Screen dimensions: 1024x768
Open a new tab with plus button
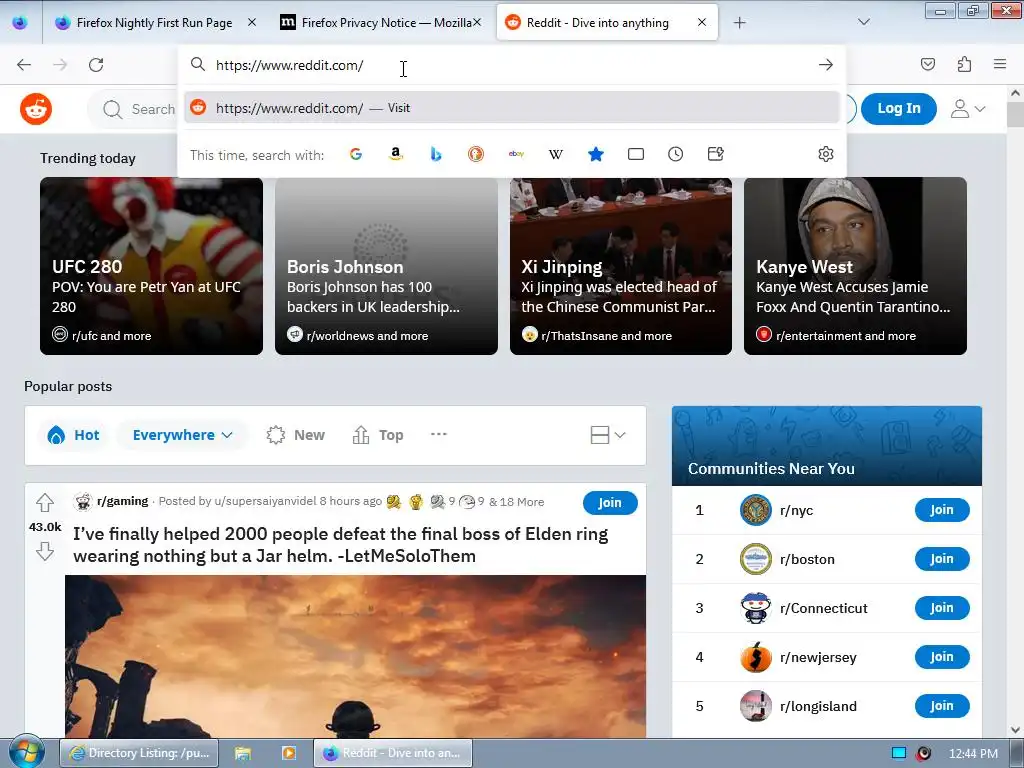739,23
